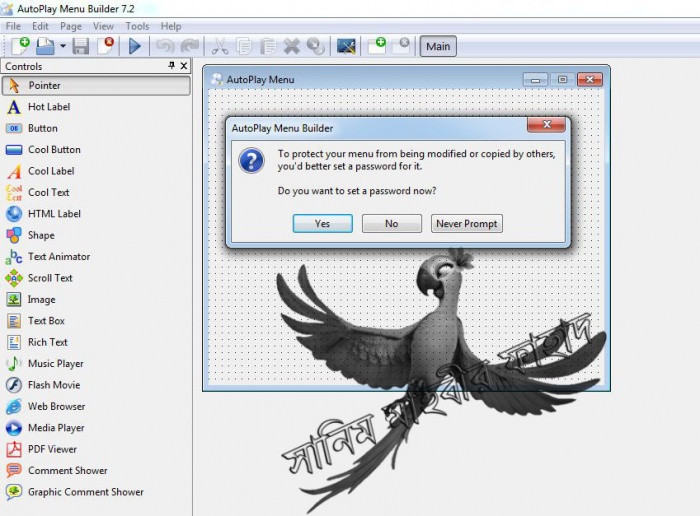Select the Hot Label control
The width and height of the screenshot is (700, 516).
coord(96,107)
